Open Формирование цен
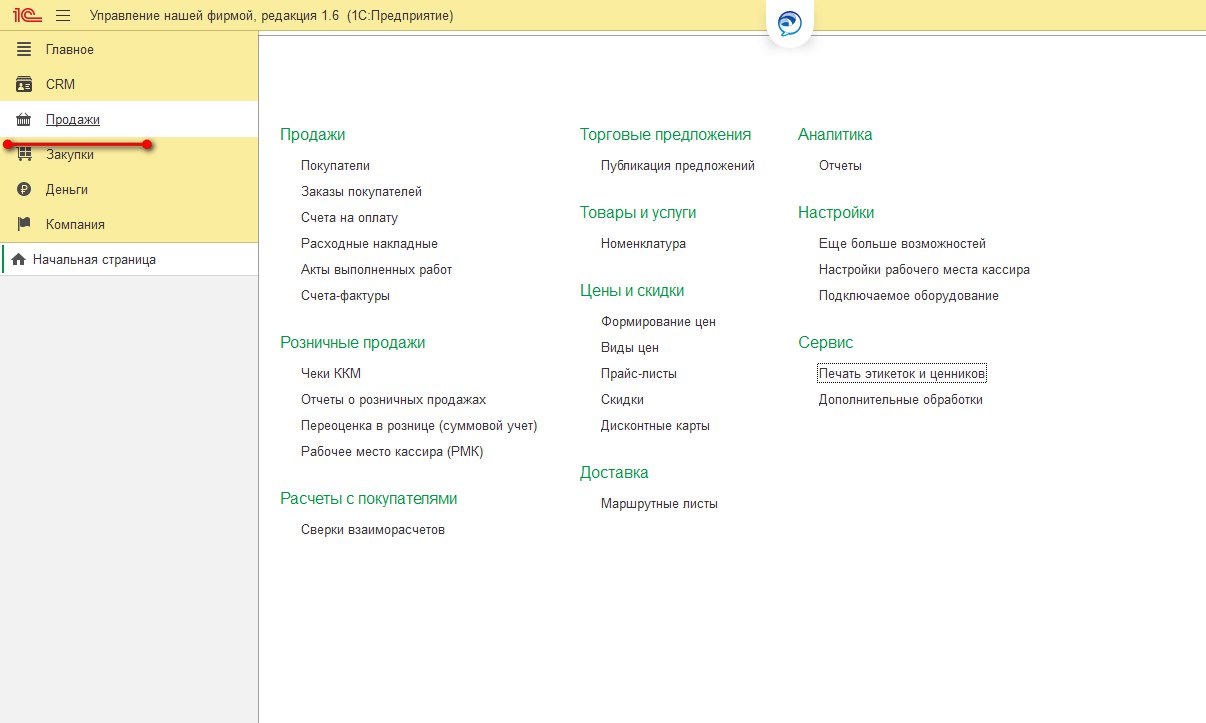 click(658, 322)
